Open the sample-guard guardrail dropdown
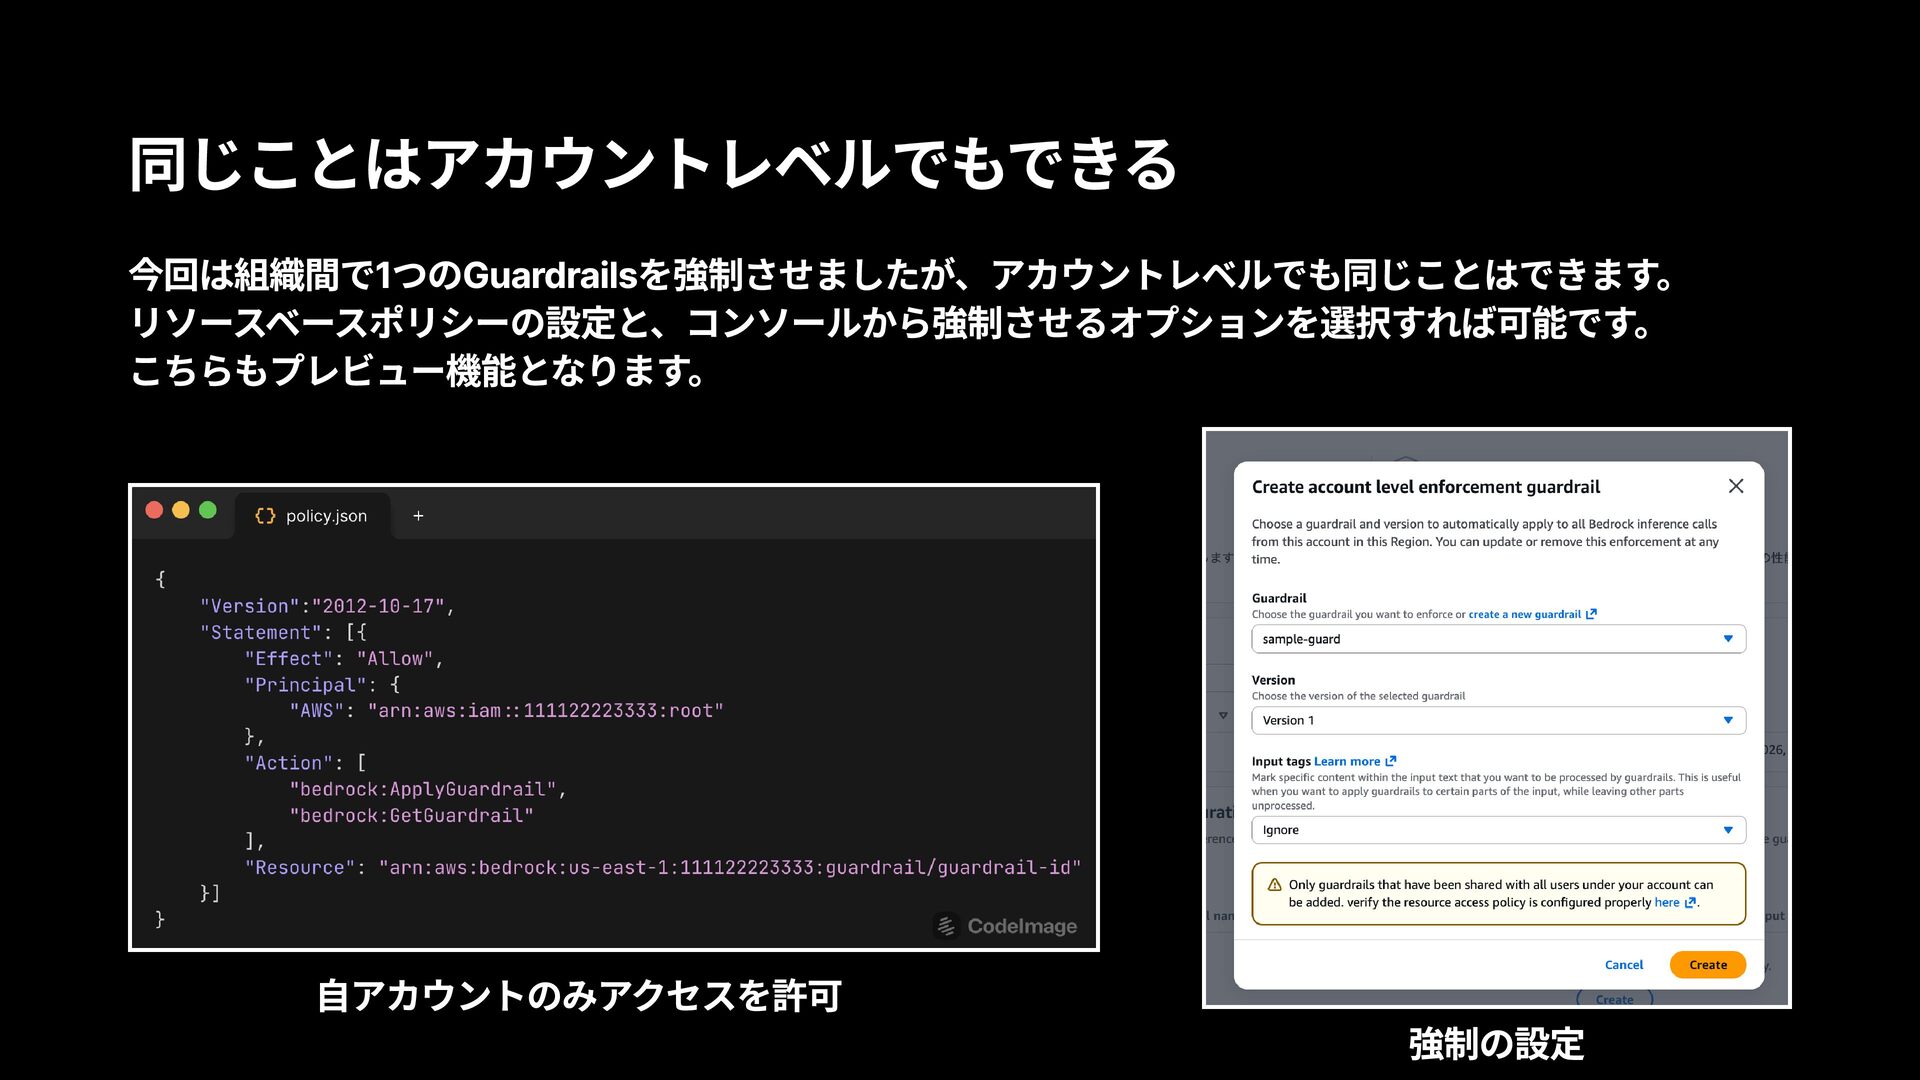This screenshot has width=1920, height=1080. tap(1497, 639)
